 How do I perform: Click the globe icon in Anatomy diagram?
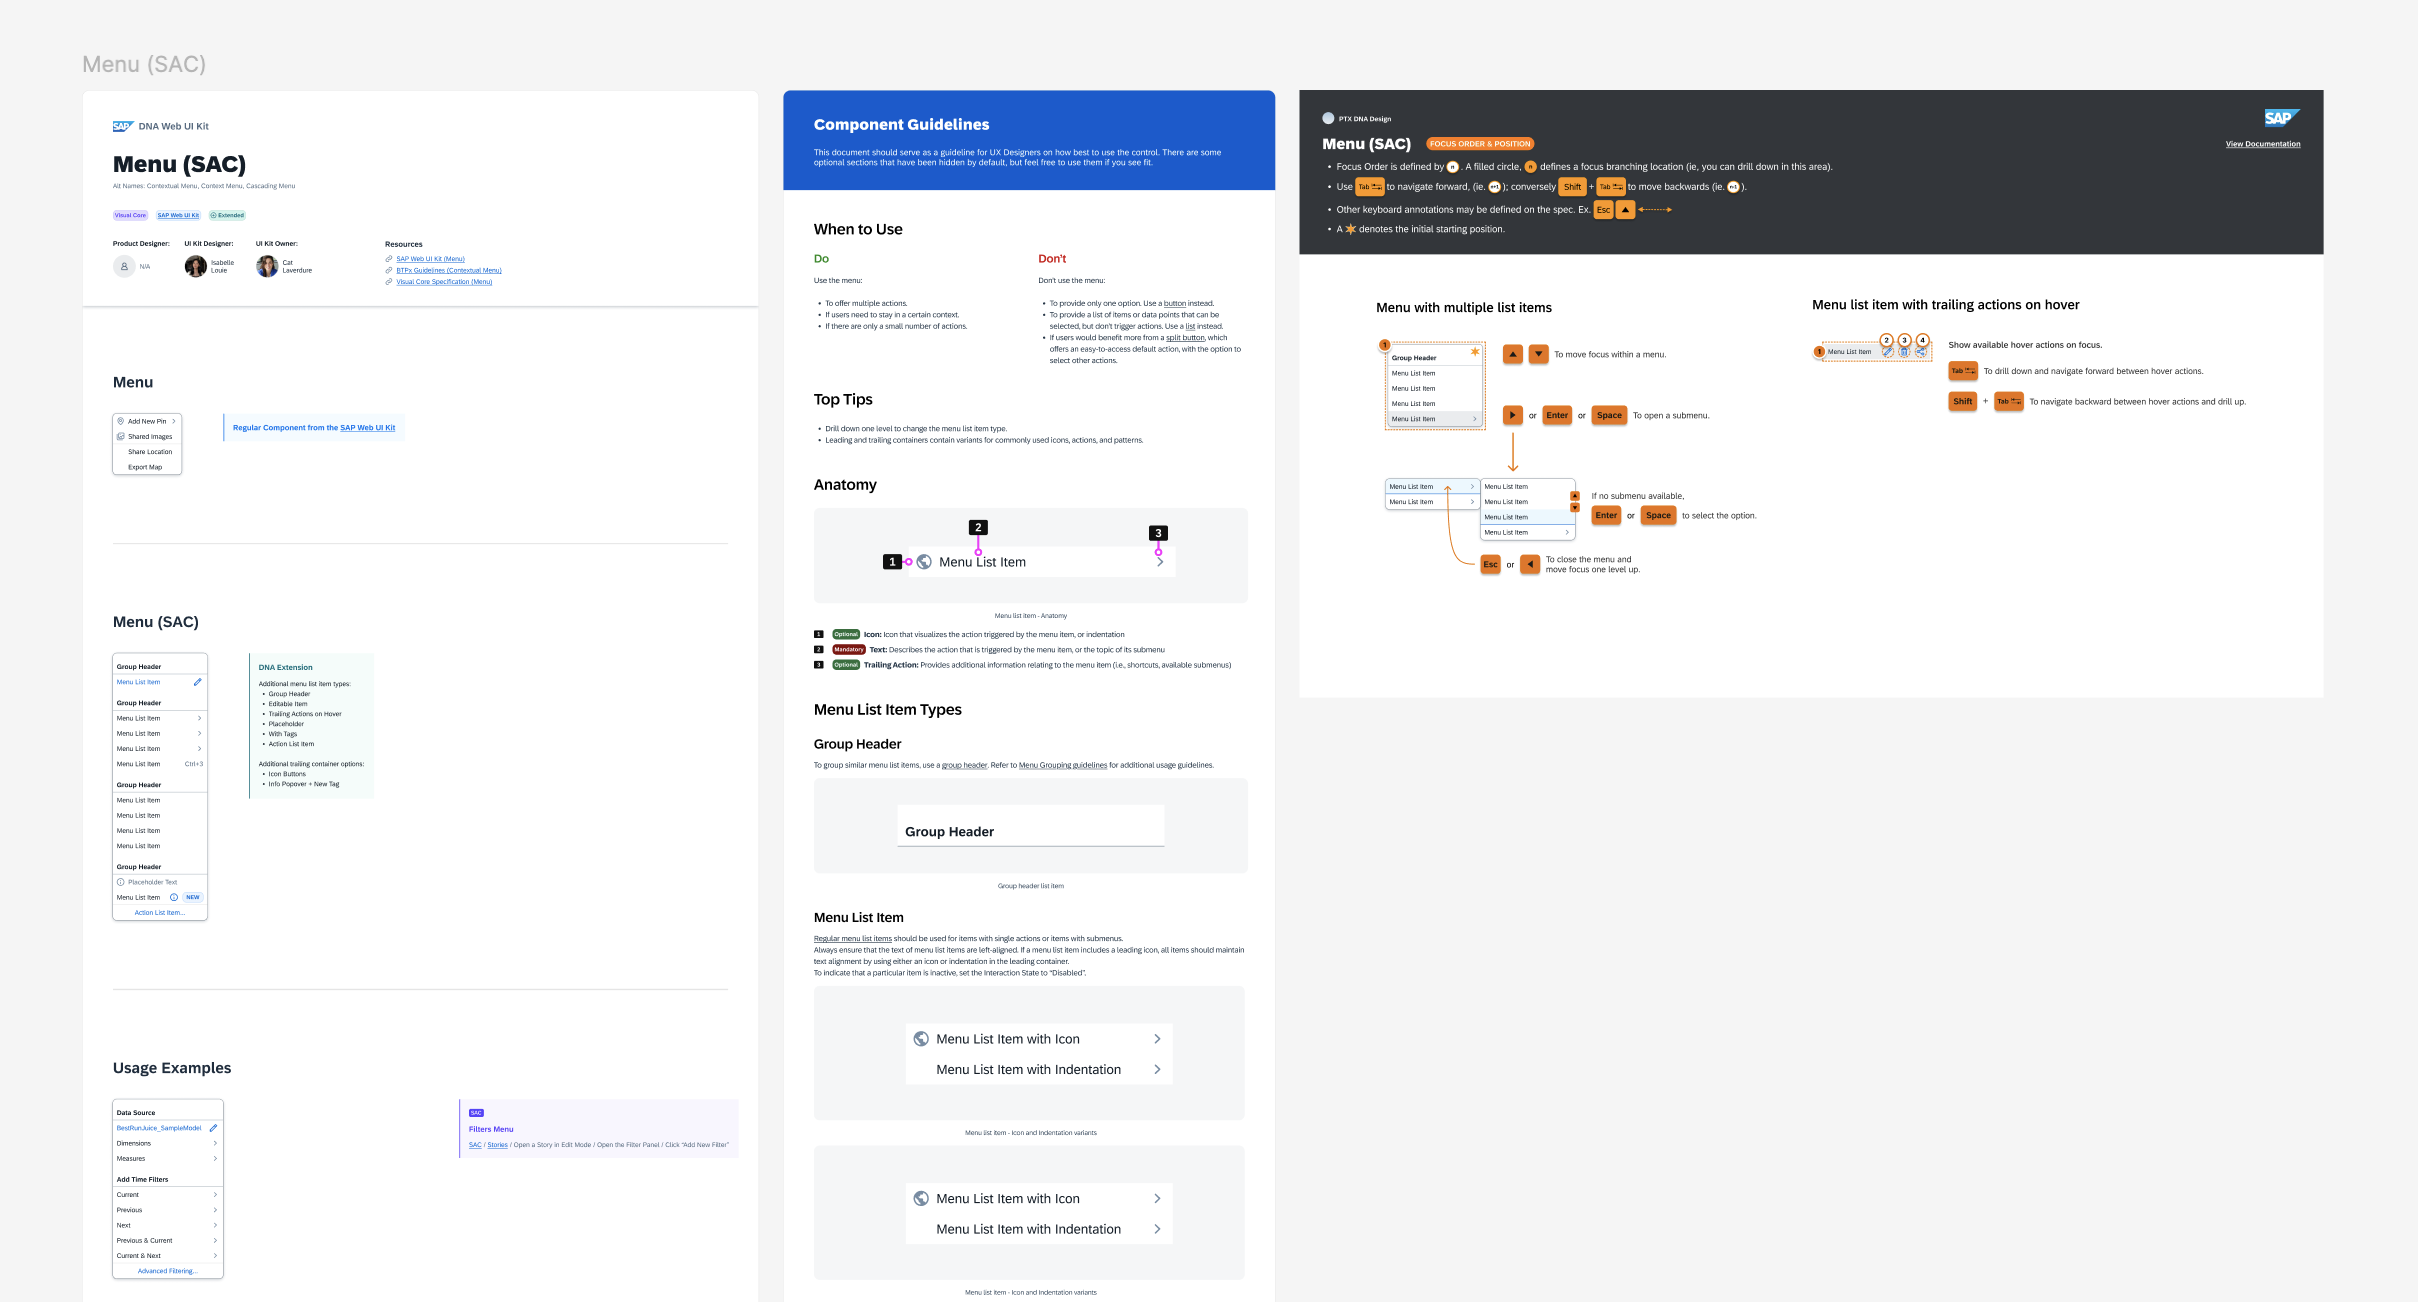tap(924, 562)
